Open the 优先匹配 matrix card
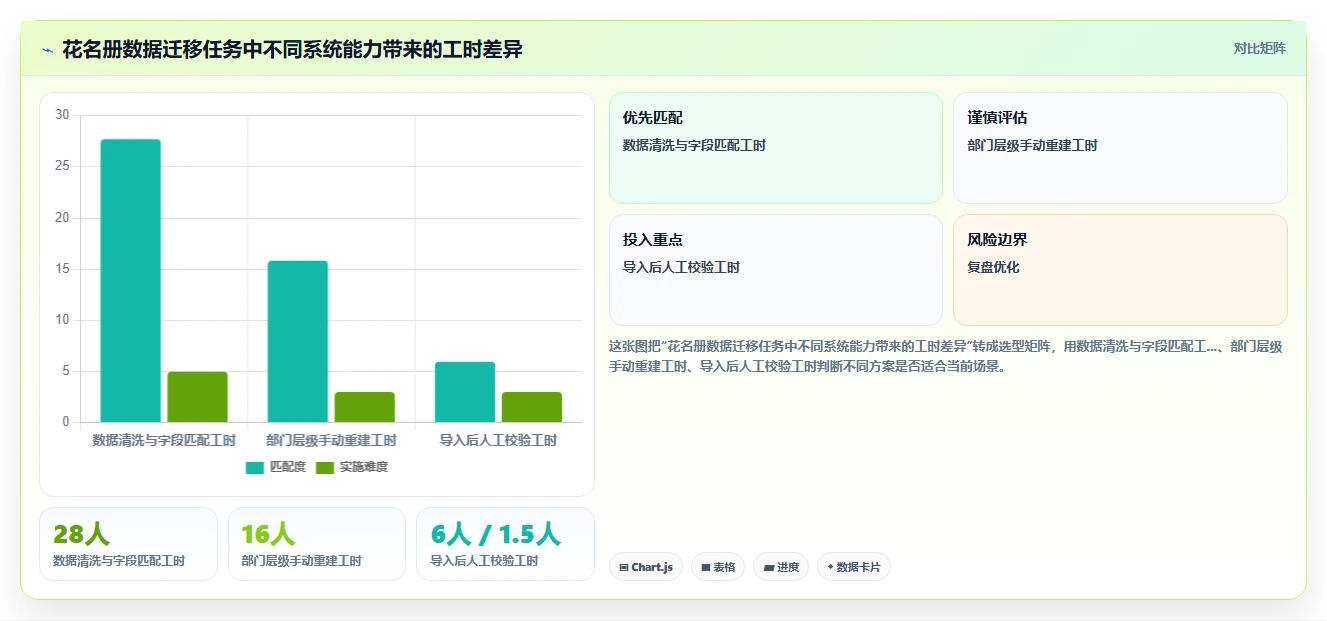The height and width of the screenshot is (621, 1327). click(776, 148)
